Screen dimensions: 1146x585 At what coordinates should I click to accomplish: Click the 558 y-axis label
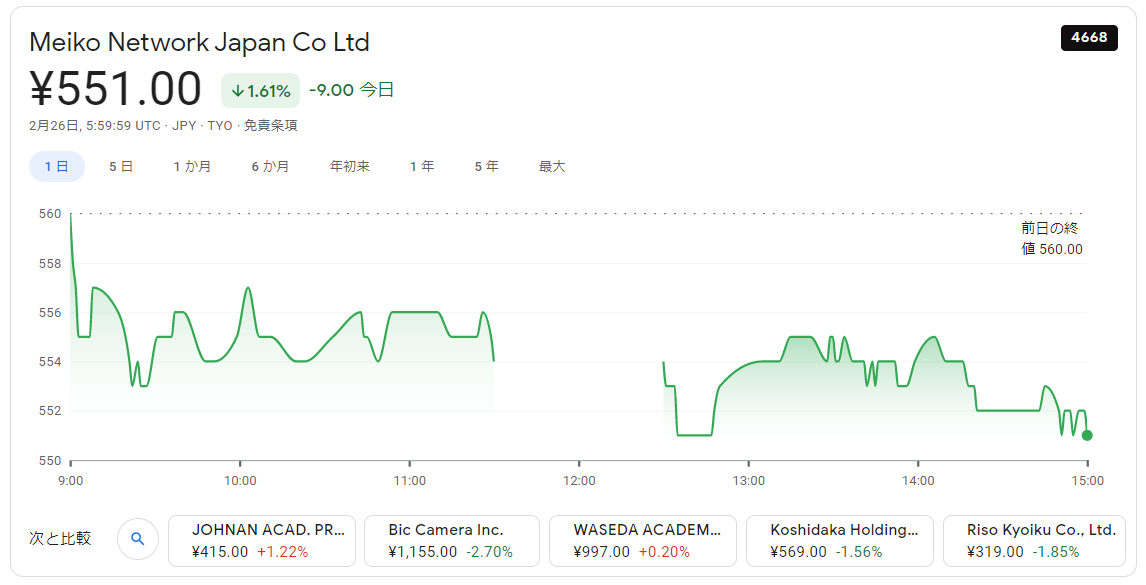click(50, 263)
